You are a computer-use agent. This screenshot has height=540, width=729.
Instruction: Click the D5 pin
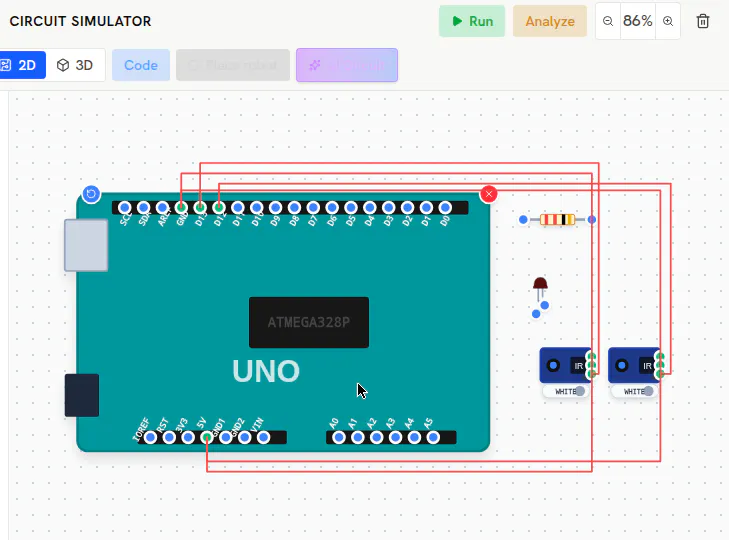click(x=351, y=207)
